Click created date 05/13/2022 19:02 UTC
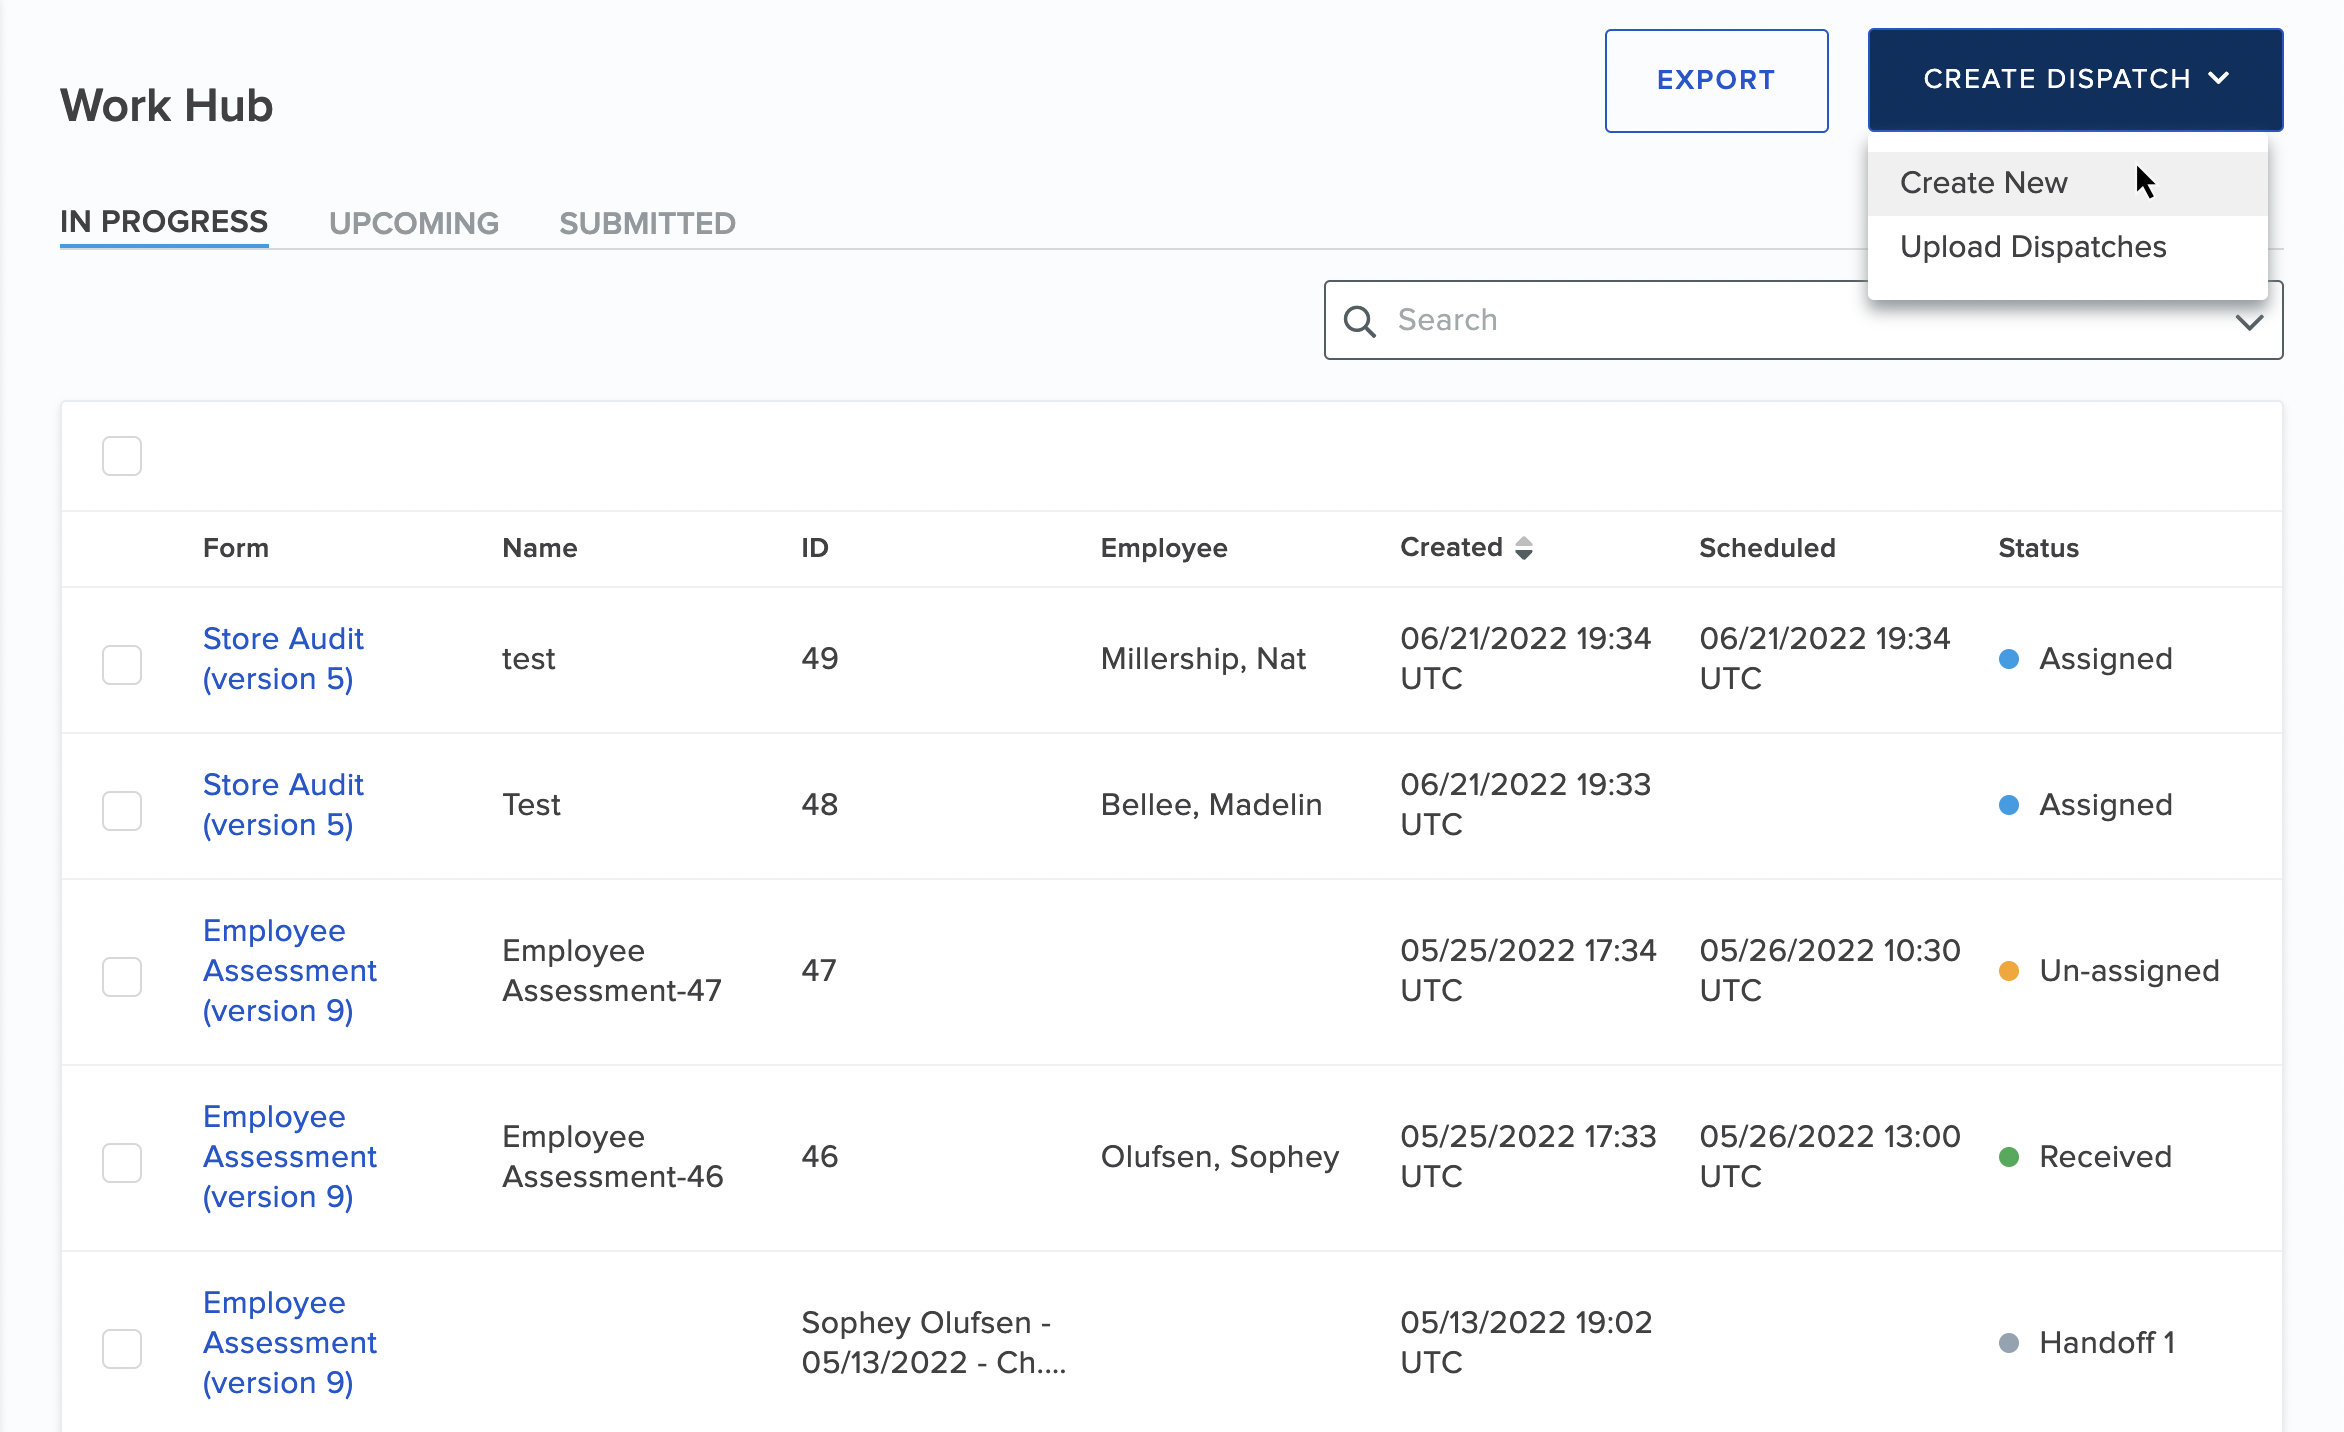 [1526, 1343]
